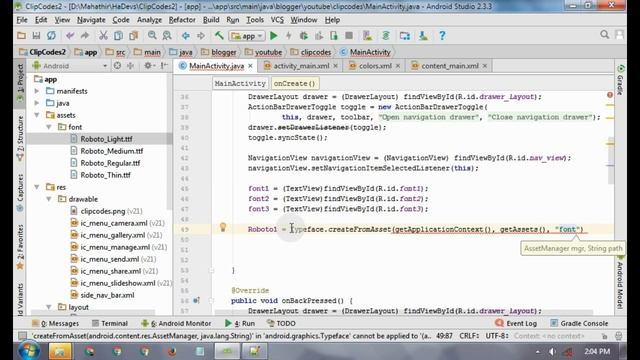Open the Gradle Console
This screenshot has width=640, height=360.
coord(579,323)
